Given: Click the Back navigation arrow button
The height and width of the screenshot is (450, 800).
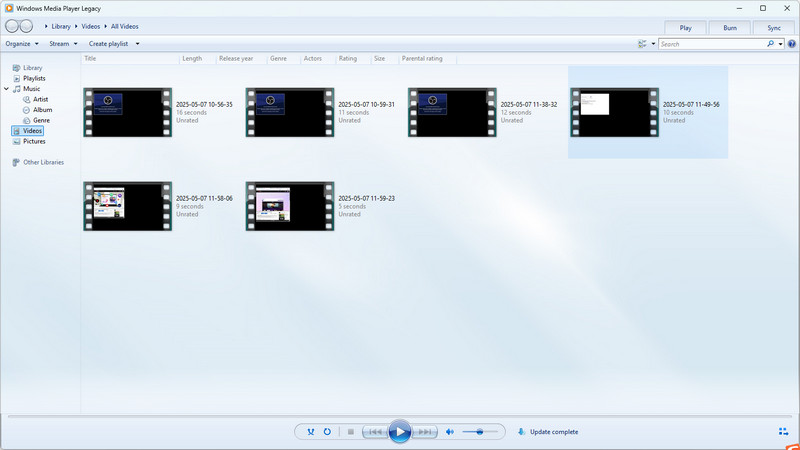Looking at the screenshot, I should (x=12, y=26).
